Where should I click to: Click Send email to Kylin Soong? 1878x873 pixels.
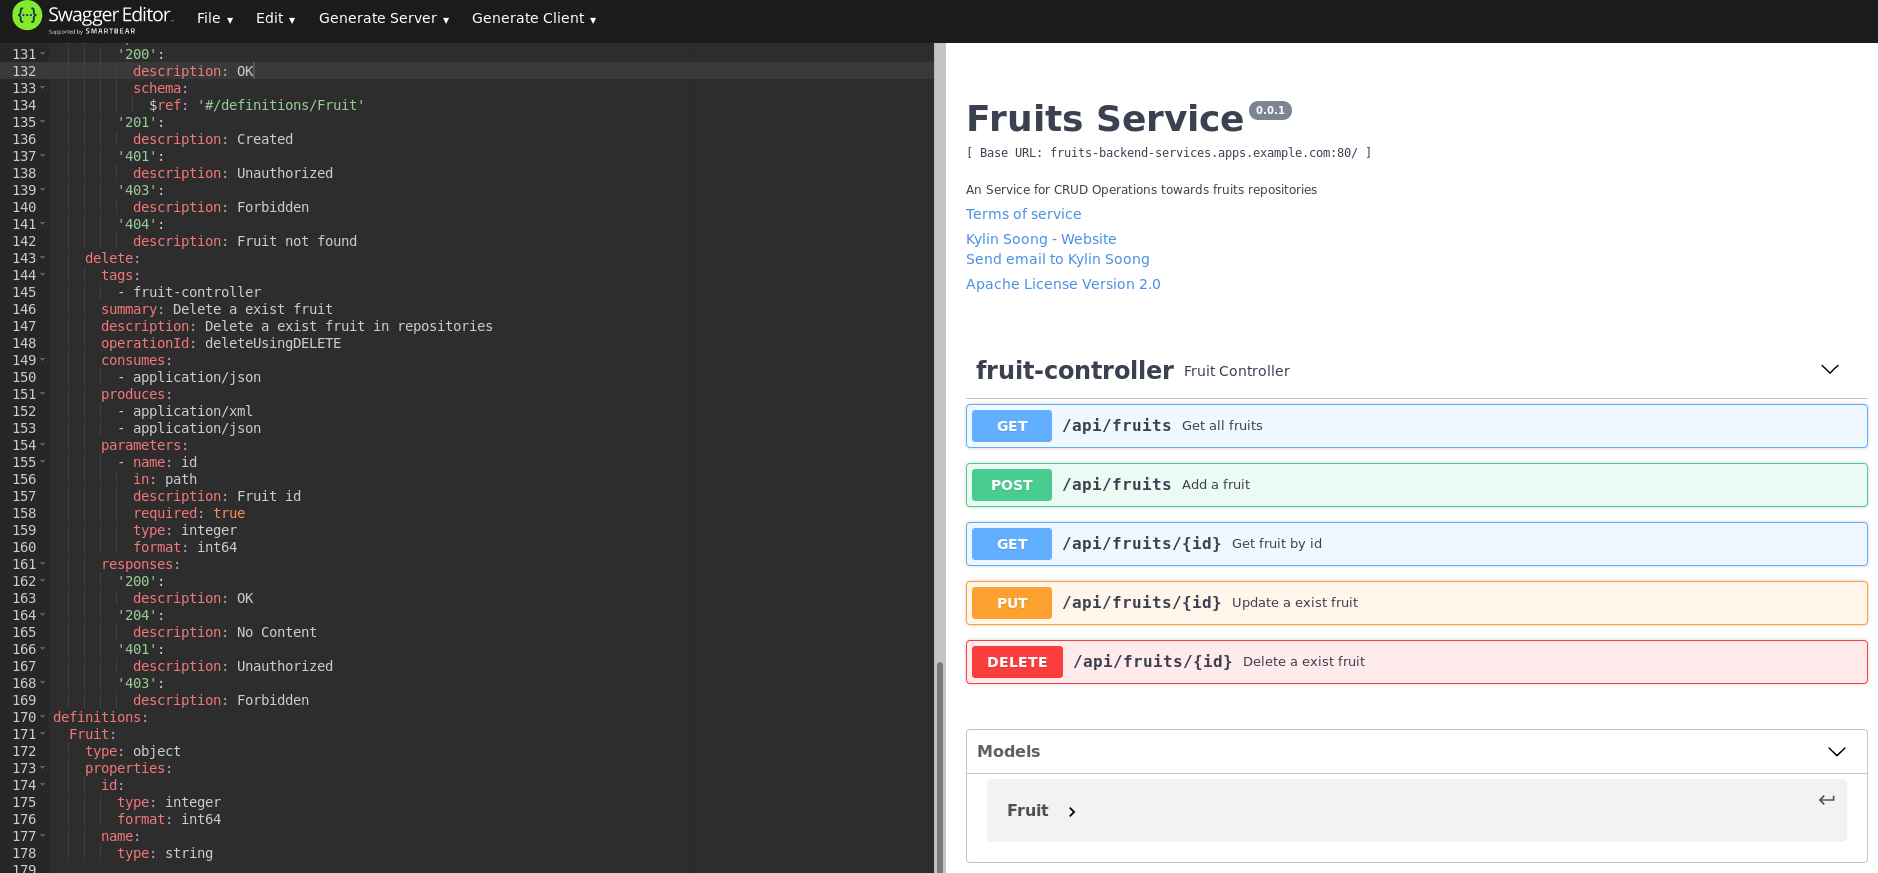pos(1058,259)
